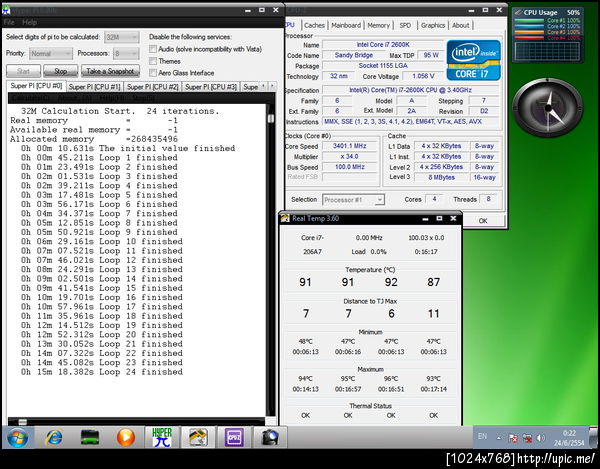Screen dimensions: 600x469
Task: Click the Super PI output vertical scrollbar
Action: (271, 260)
